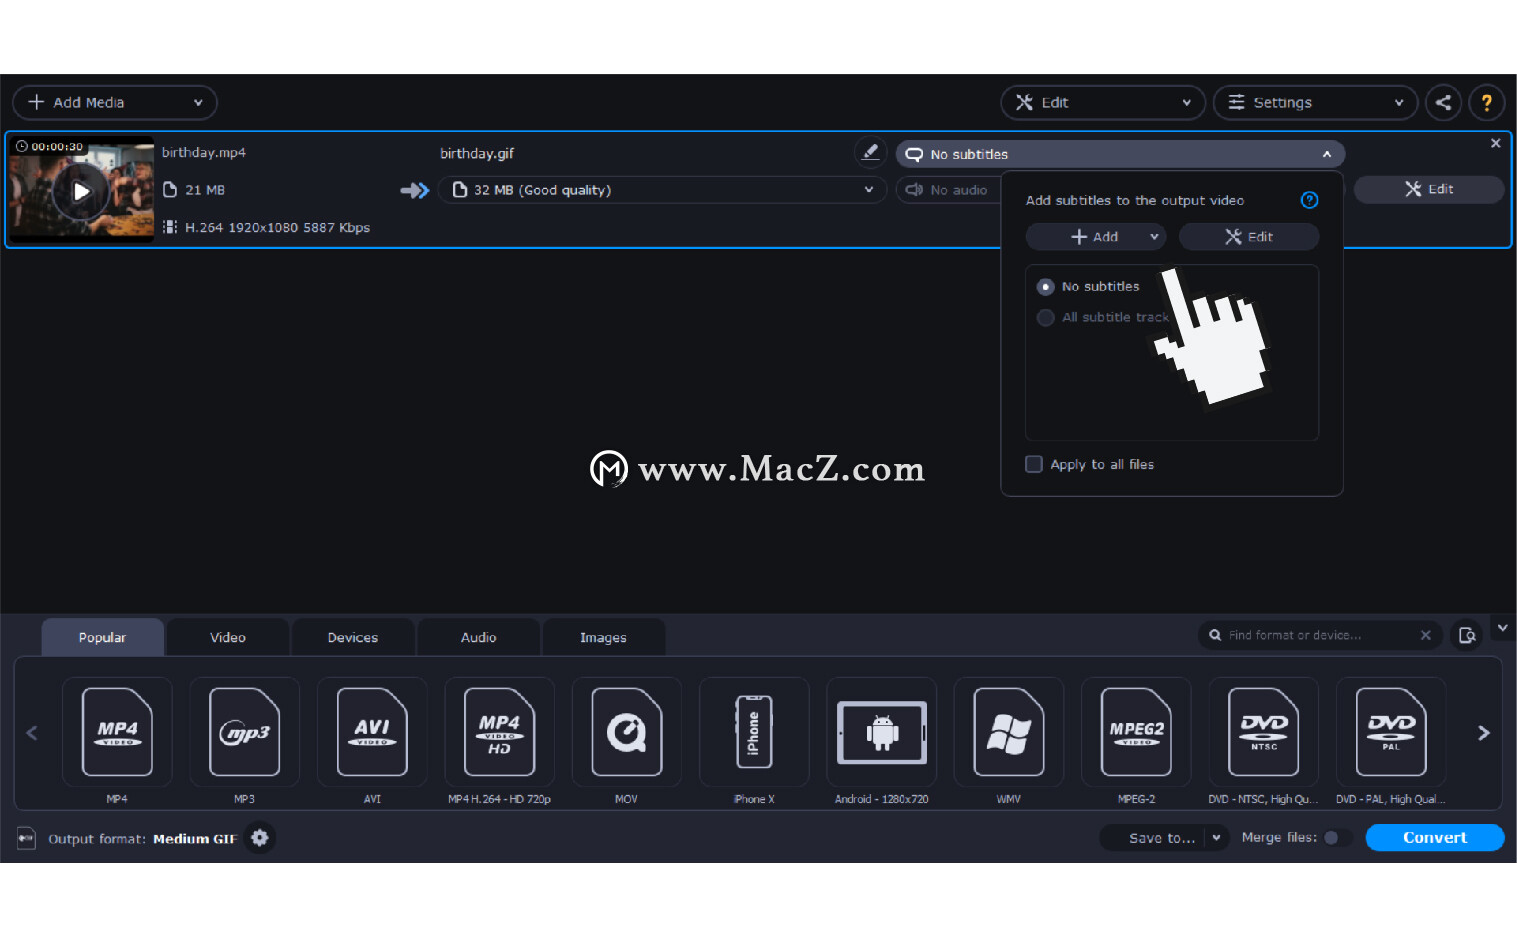Switch to the Images tab
The height and width of the screenshot is (938, 1517).
(x=603, y=637)
